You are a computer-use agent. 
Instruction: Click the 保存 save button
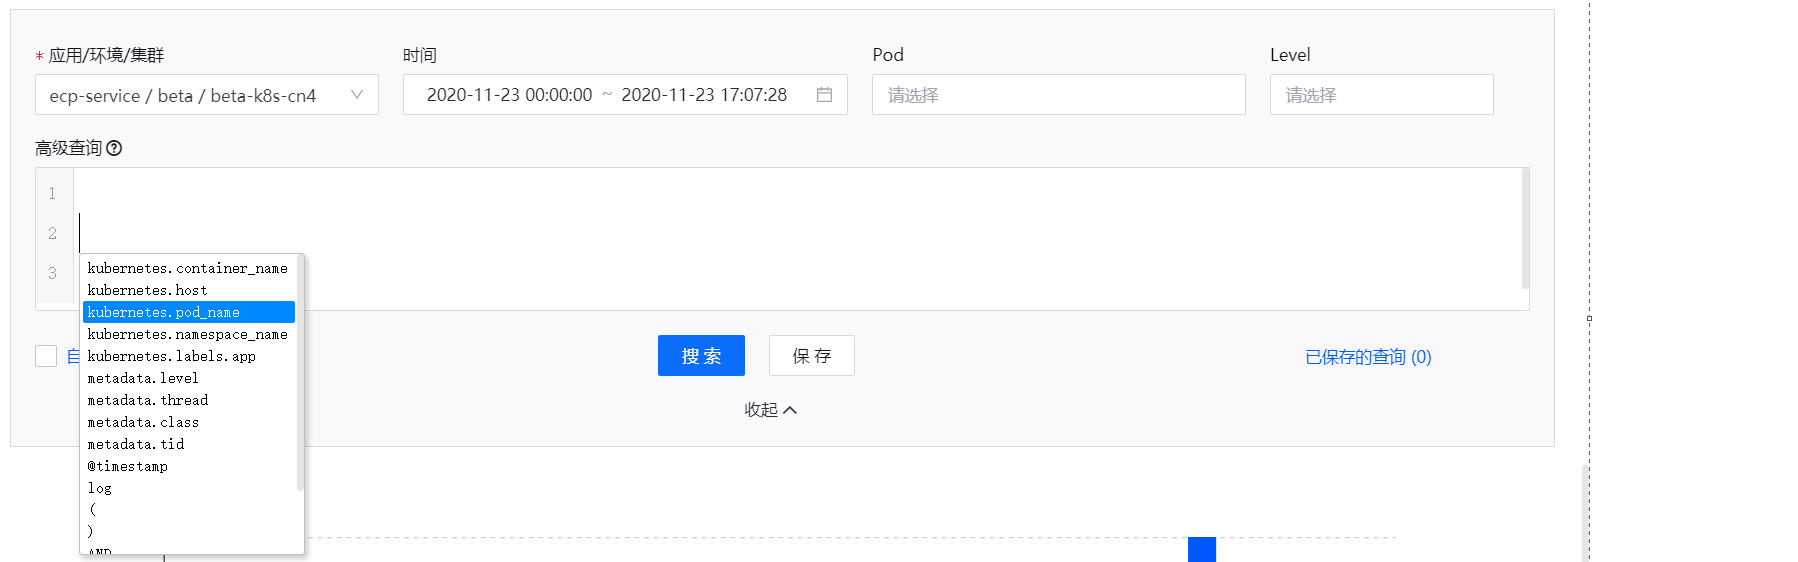click(811, 356)
